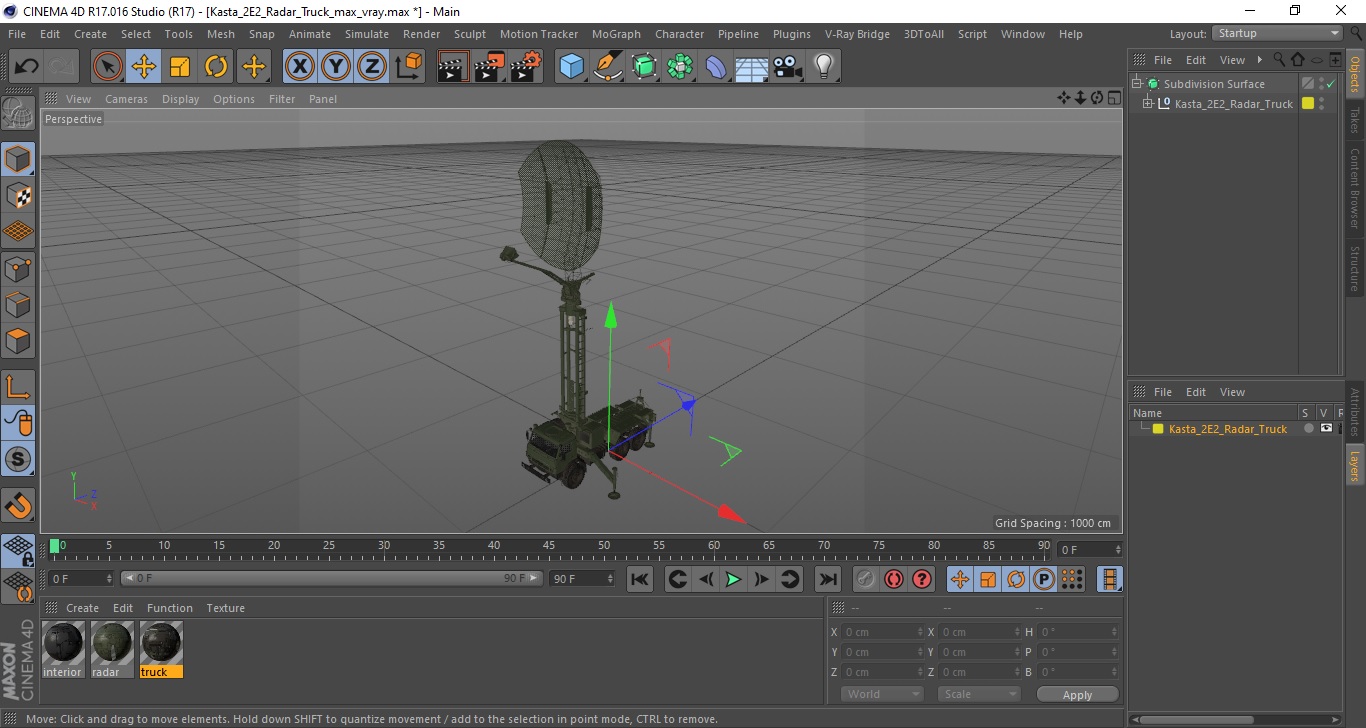Switch to Edges mode
The height and width of the screenshot is (728, 1366).
18,304
